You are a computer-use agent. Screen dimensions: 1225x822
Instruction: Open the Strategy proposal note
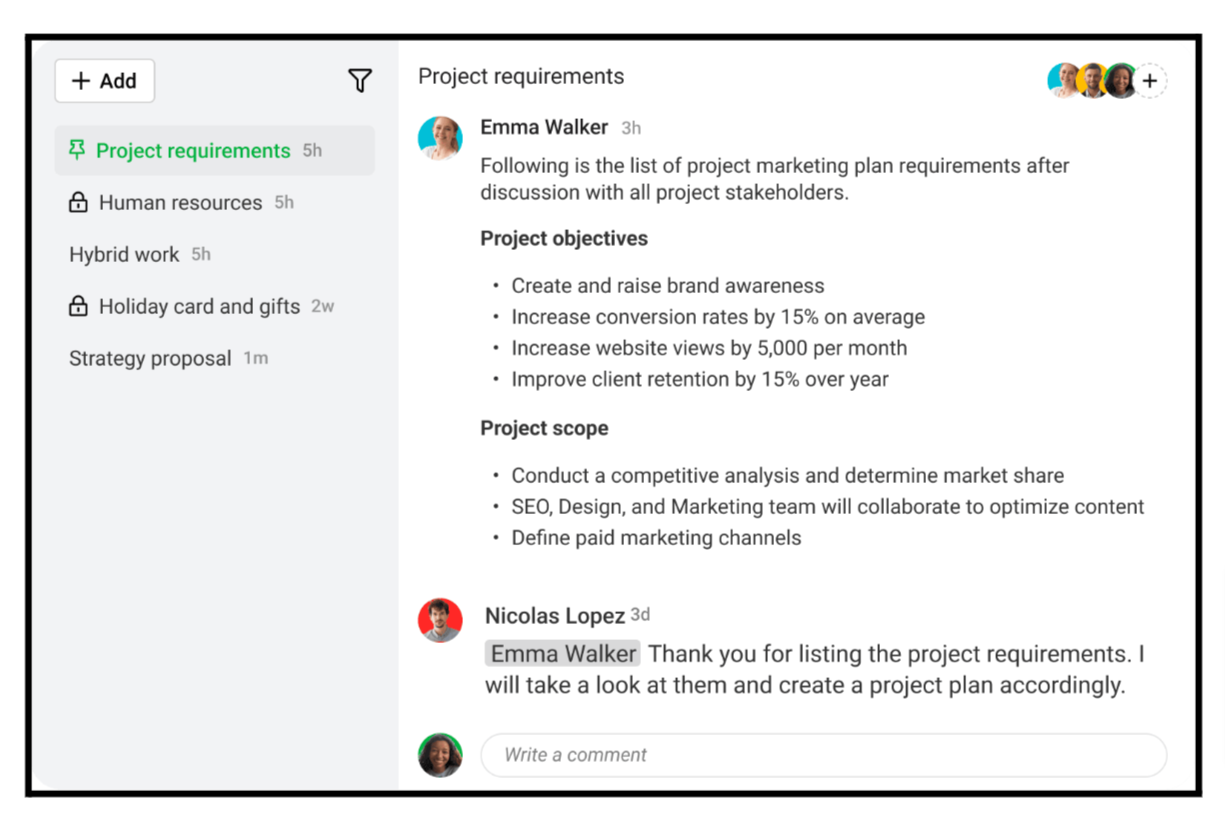(x=150, y=359)
